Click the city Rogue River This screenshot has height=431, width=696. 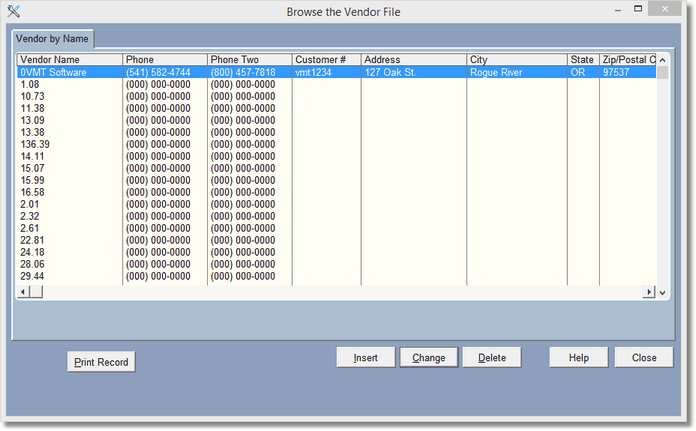496,72
